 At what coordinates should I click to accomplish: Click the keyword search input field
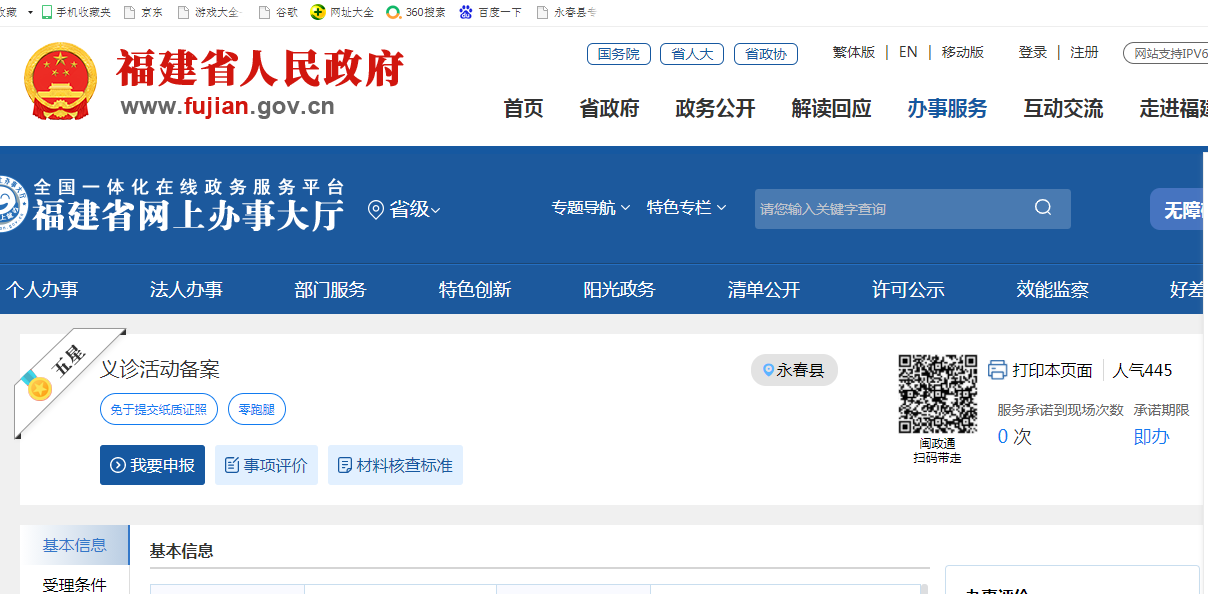coord(890,209)
